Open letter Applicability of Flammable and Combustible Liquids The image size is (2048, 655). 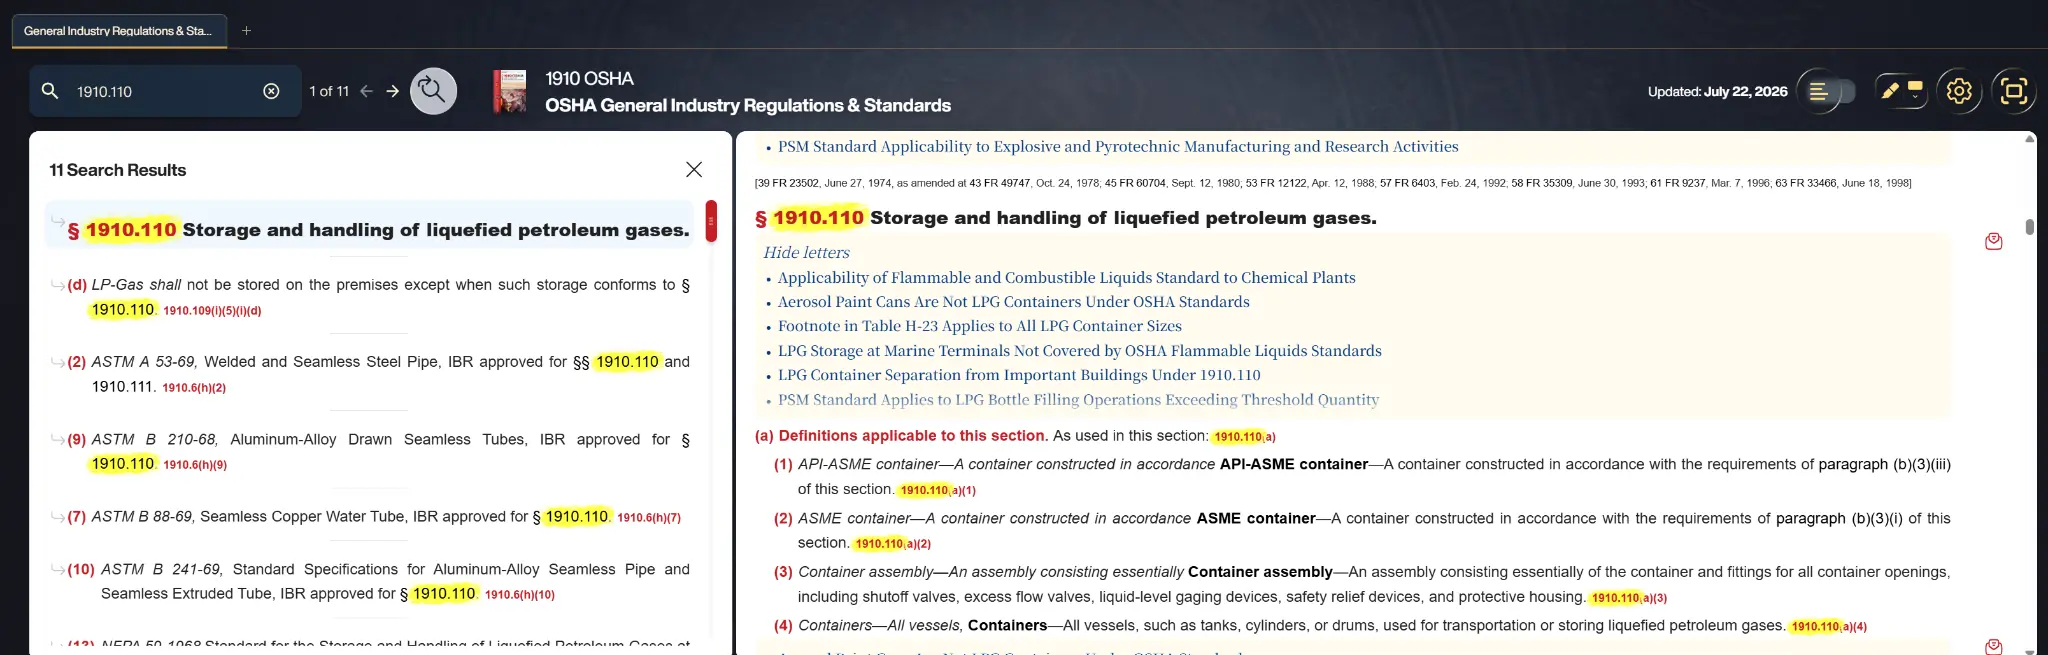tap(1067, 278)
